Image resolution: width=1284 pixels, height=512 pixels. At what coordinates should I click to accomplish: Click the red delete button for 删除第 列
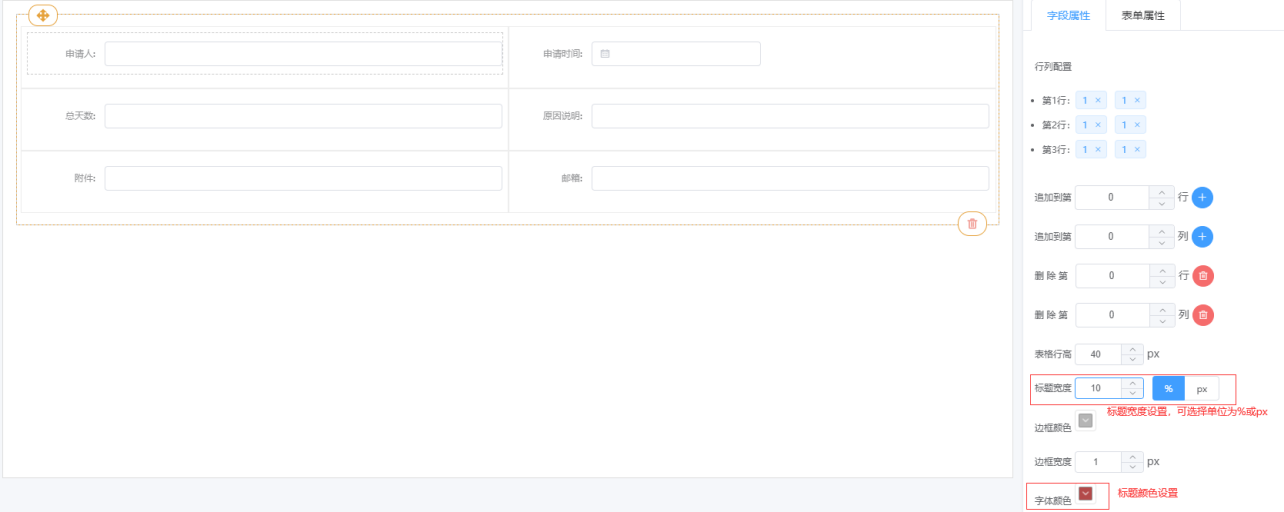(x=1203, y=315)
